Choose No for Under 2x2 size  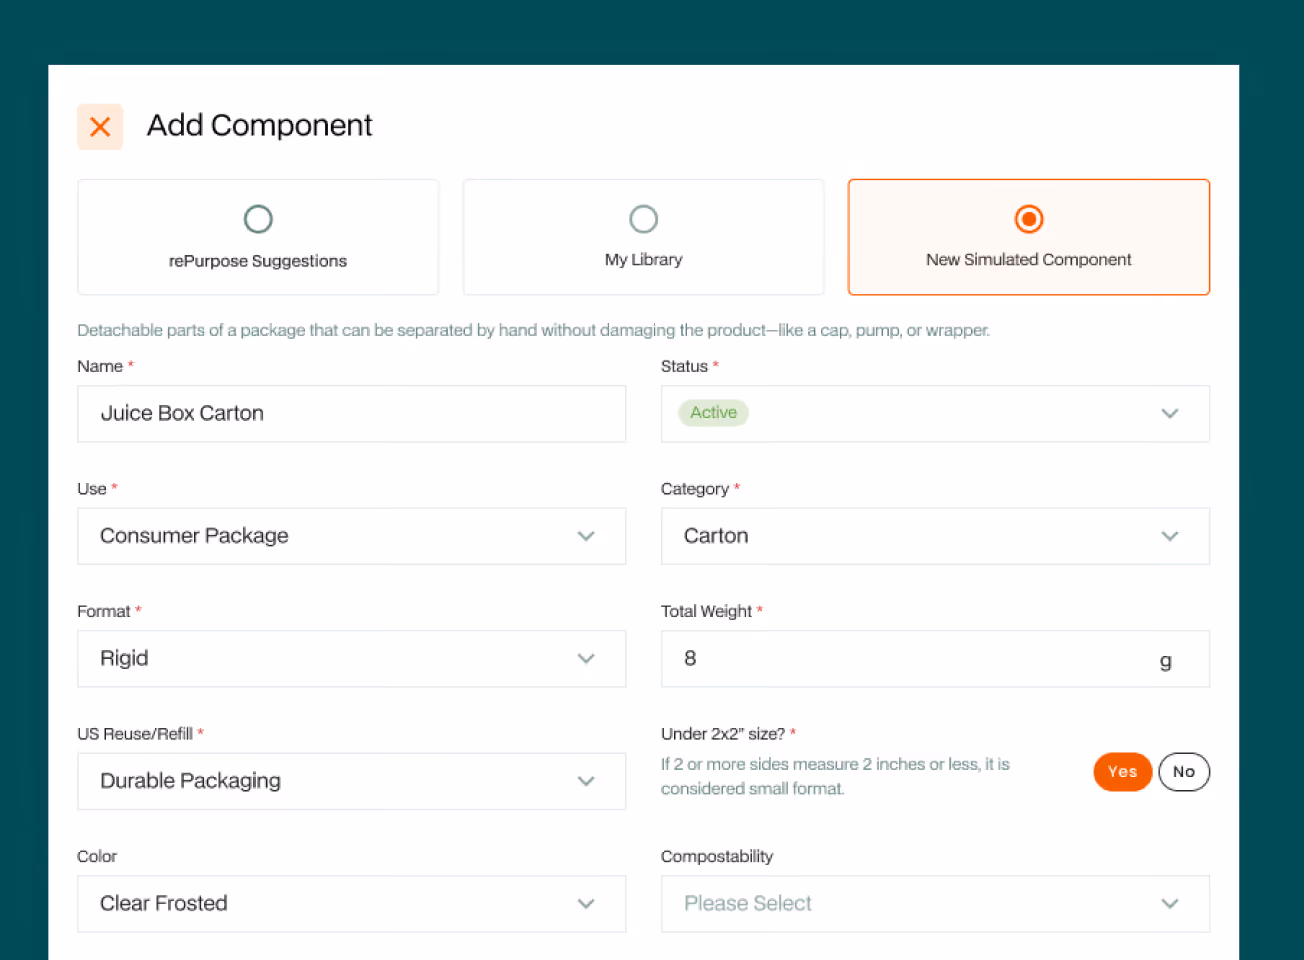point(1184,772)
